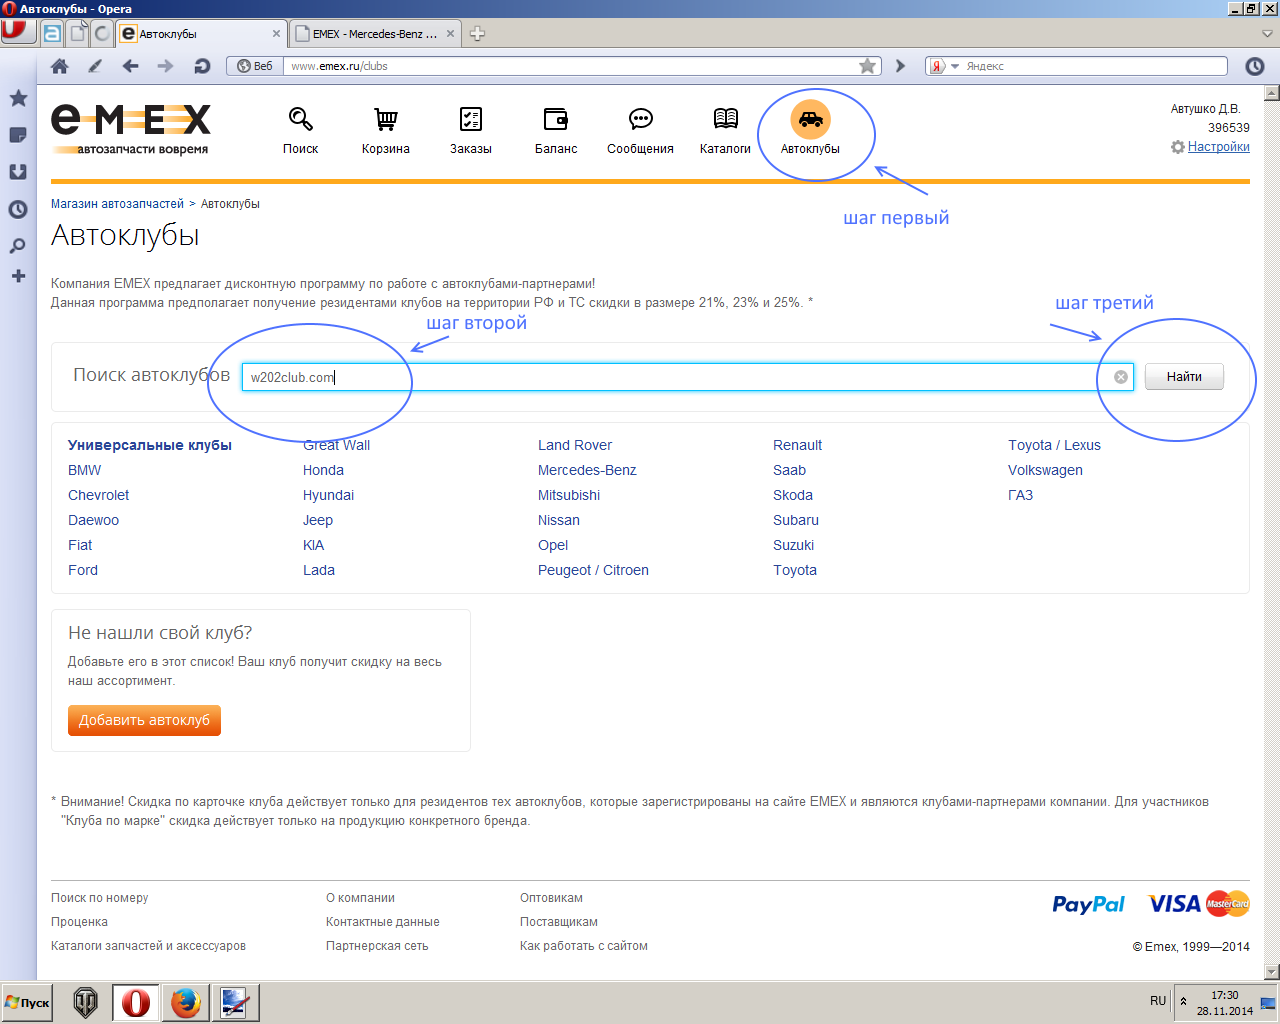Open the Пуск start button
This screenshot has height=1024, width=1280.
pyautogui.click(x=27, y=1003)
